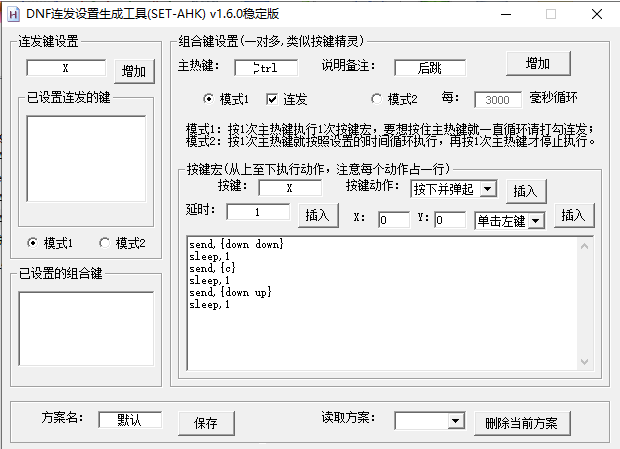The width and height of the screenshot is (620, 449).
Task: Click the macro text area scroll up arrow
Action: [x=585, y=246]
